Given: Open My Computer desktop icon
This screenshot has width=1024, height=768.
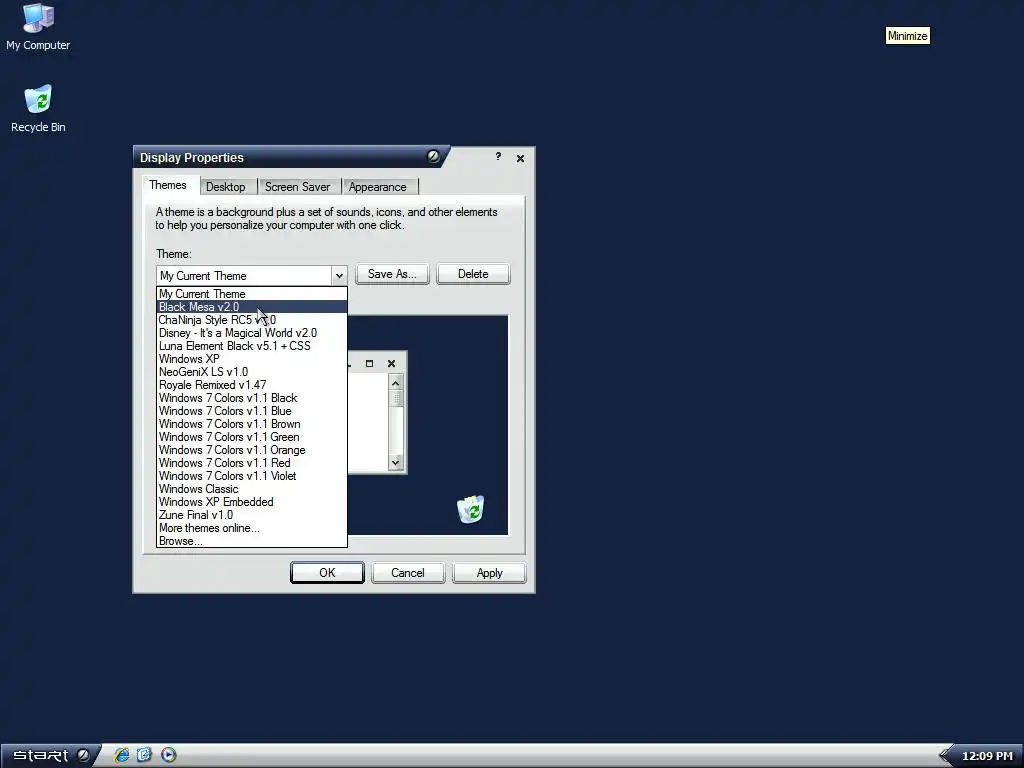Looking at the screenshot, I should click(38, 27).
